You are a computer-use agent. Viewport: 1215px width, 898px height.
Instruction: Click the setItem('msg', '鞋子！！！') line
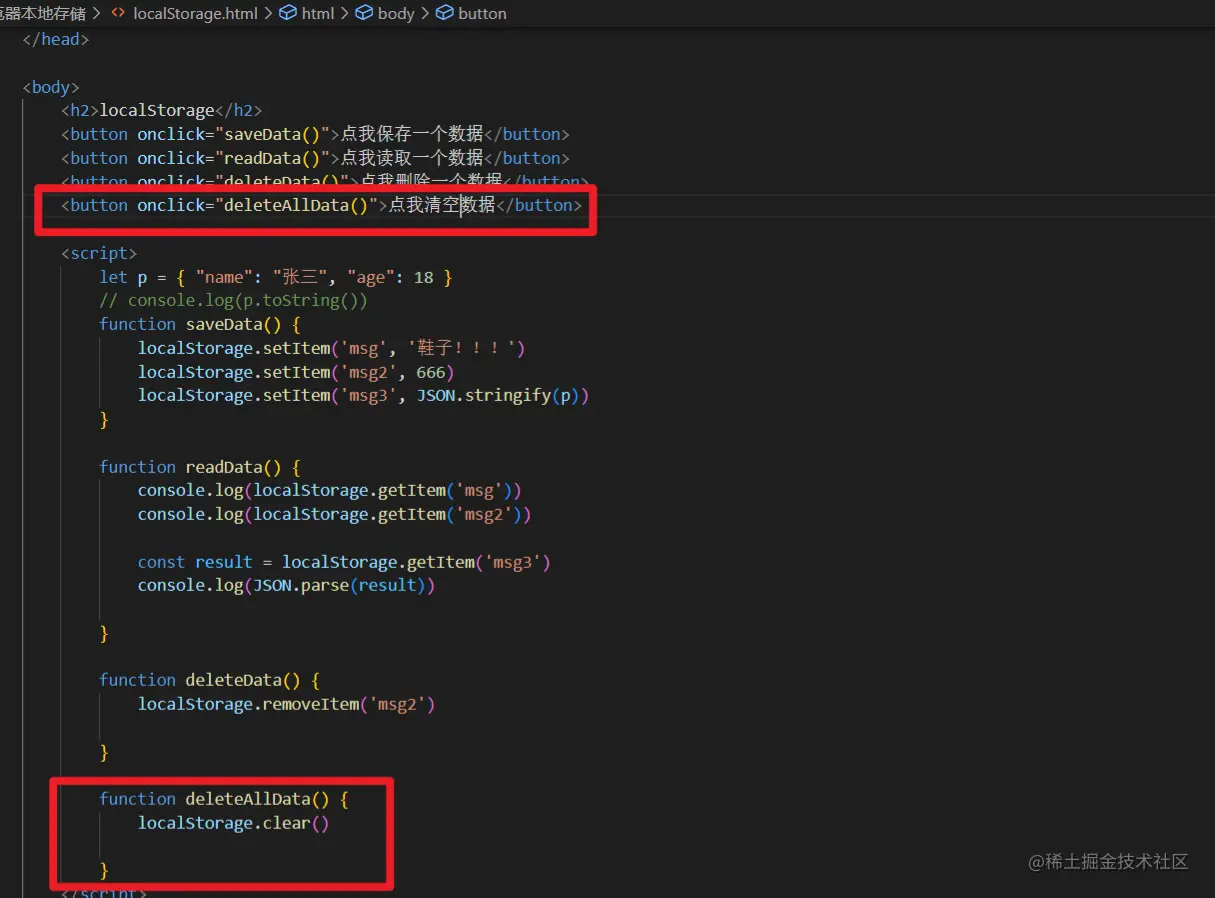pyautogui.click(x=332, y=348)
